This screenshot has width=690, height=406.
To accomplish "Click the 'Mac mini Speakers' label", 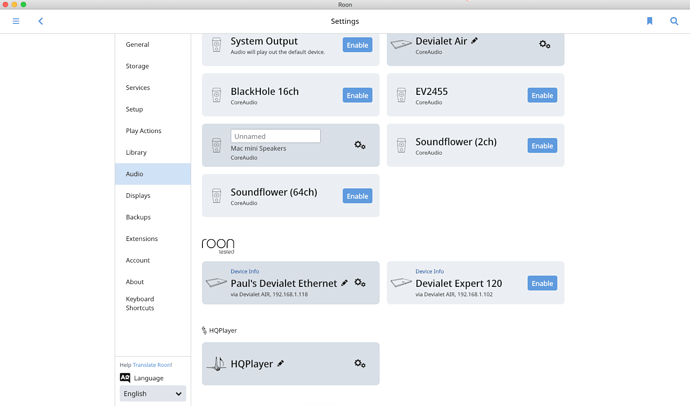I will tap(258, 148).
